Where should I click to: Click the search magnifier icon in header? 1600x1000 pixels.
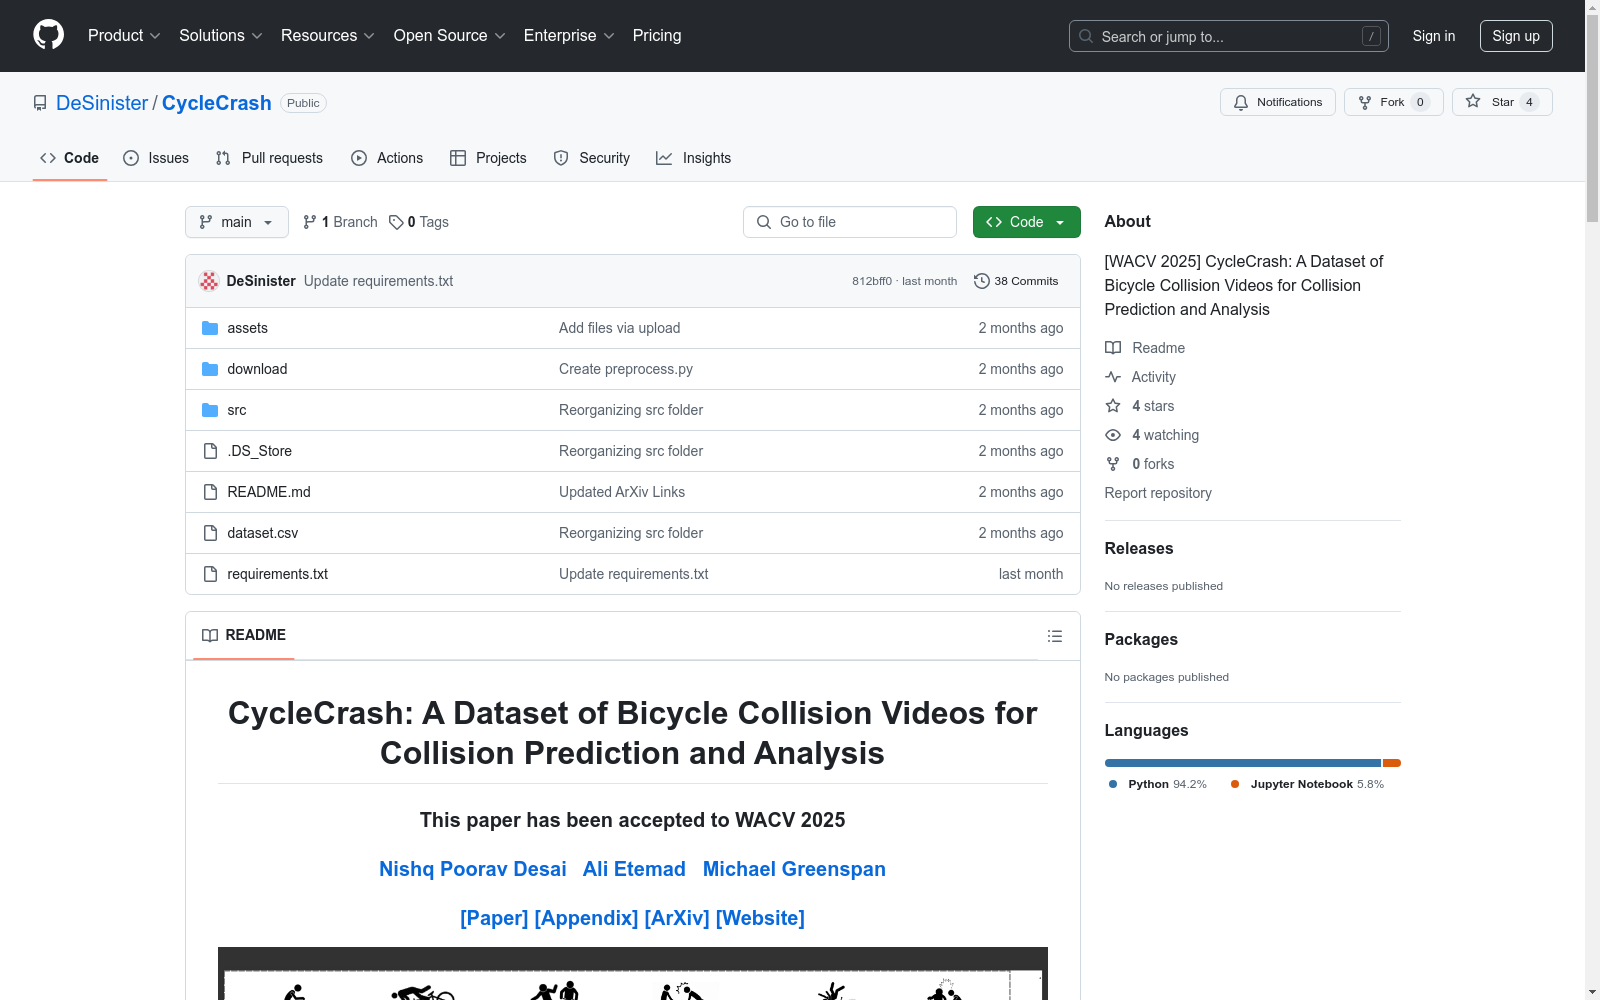(x=1086, y=36)
